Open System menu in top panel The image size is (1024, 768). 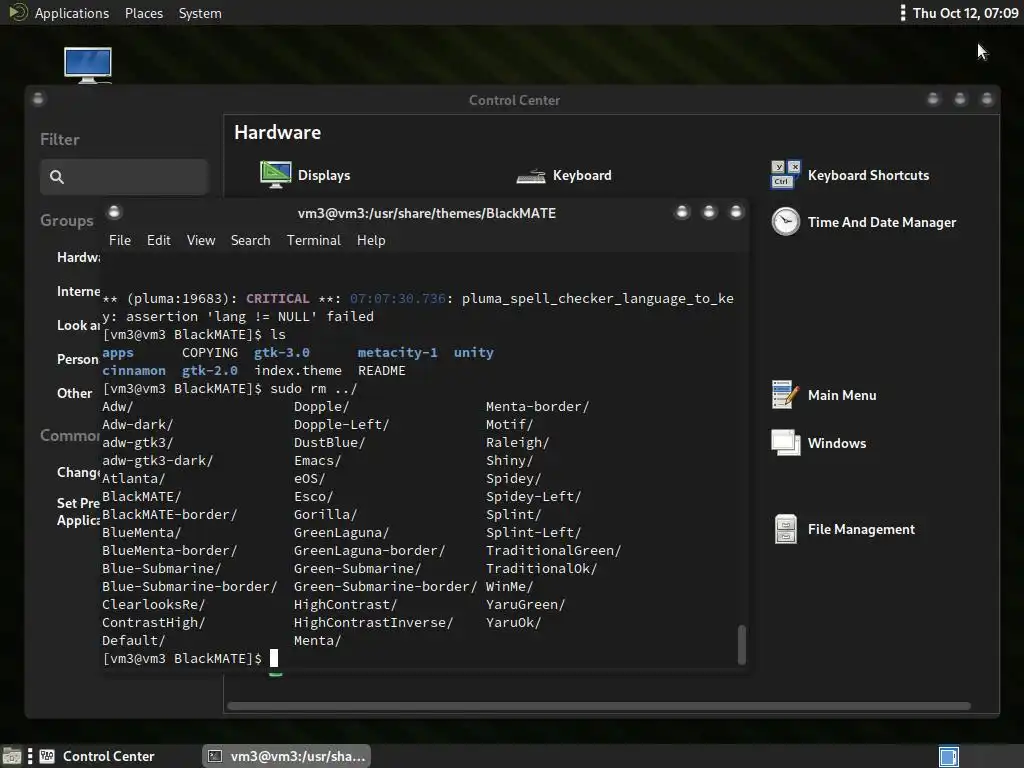(200, 13)
